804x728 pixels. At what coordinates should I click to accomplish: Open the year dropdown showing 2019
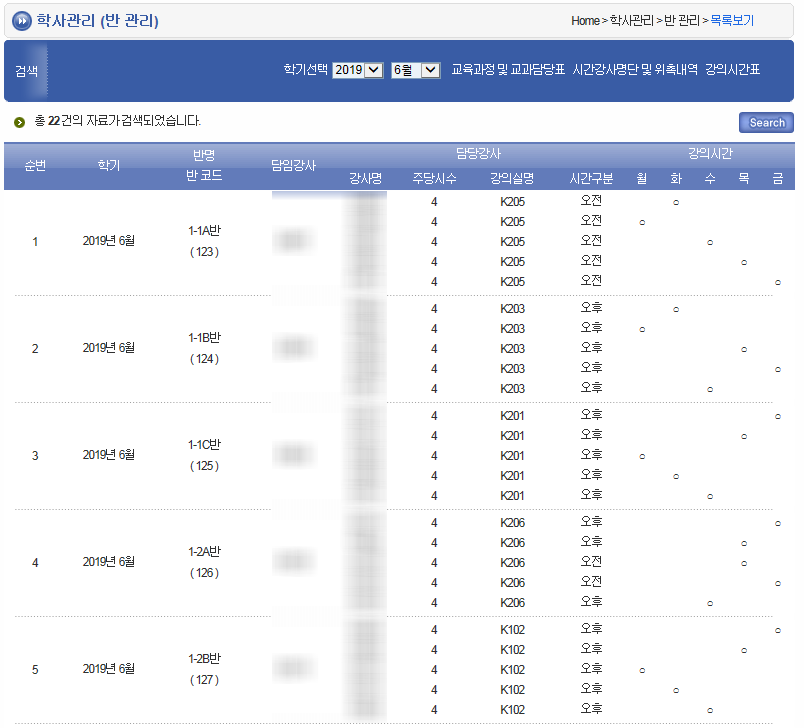tap(357, 70)
